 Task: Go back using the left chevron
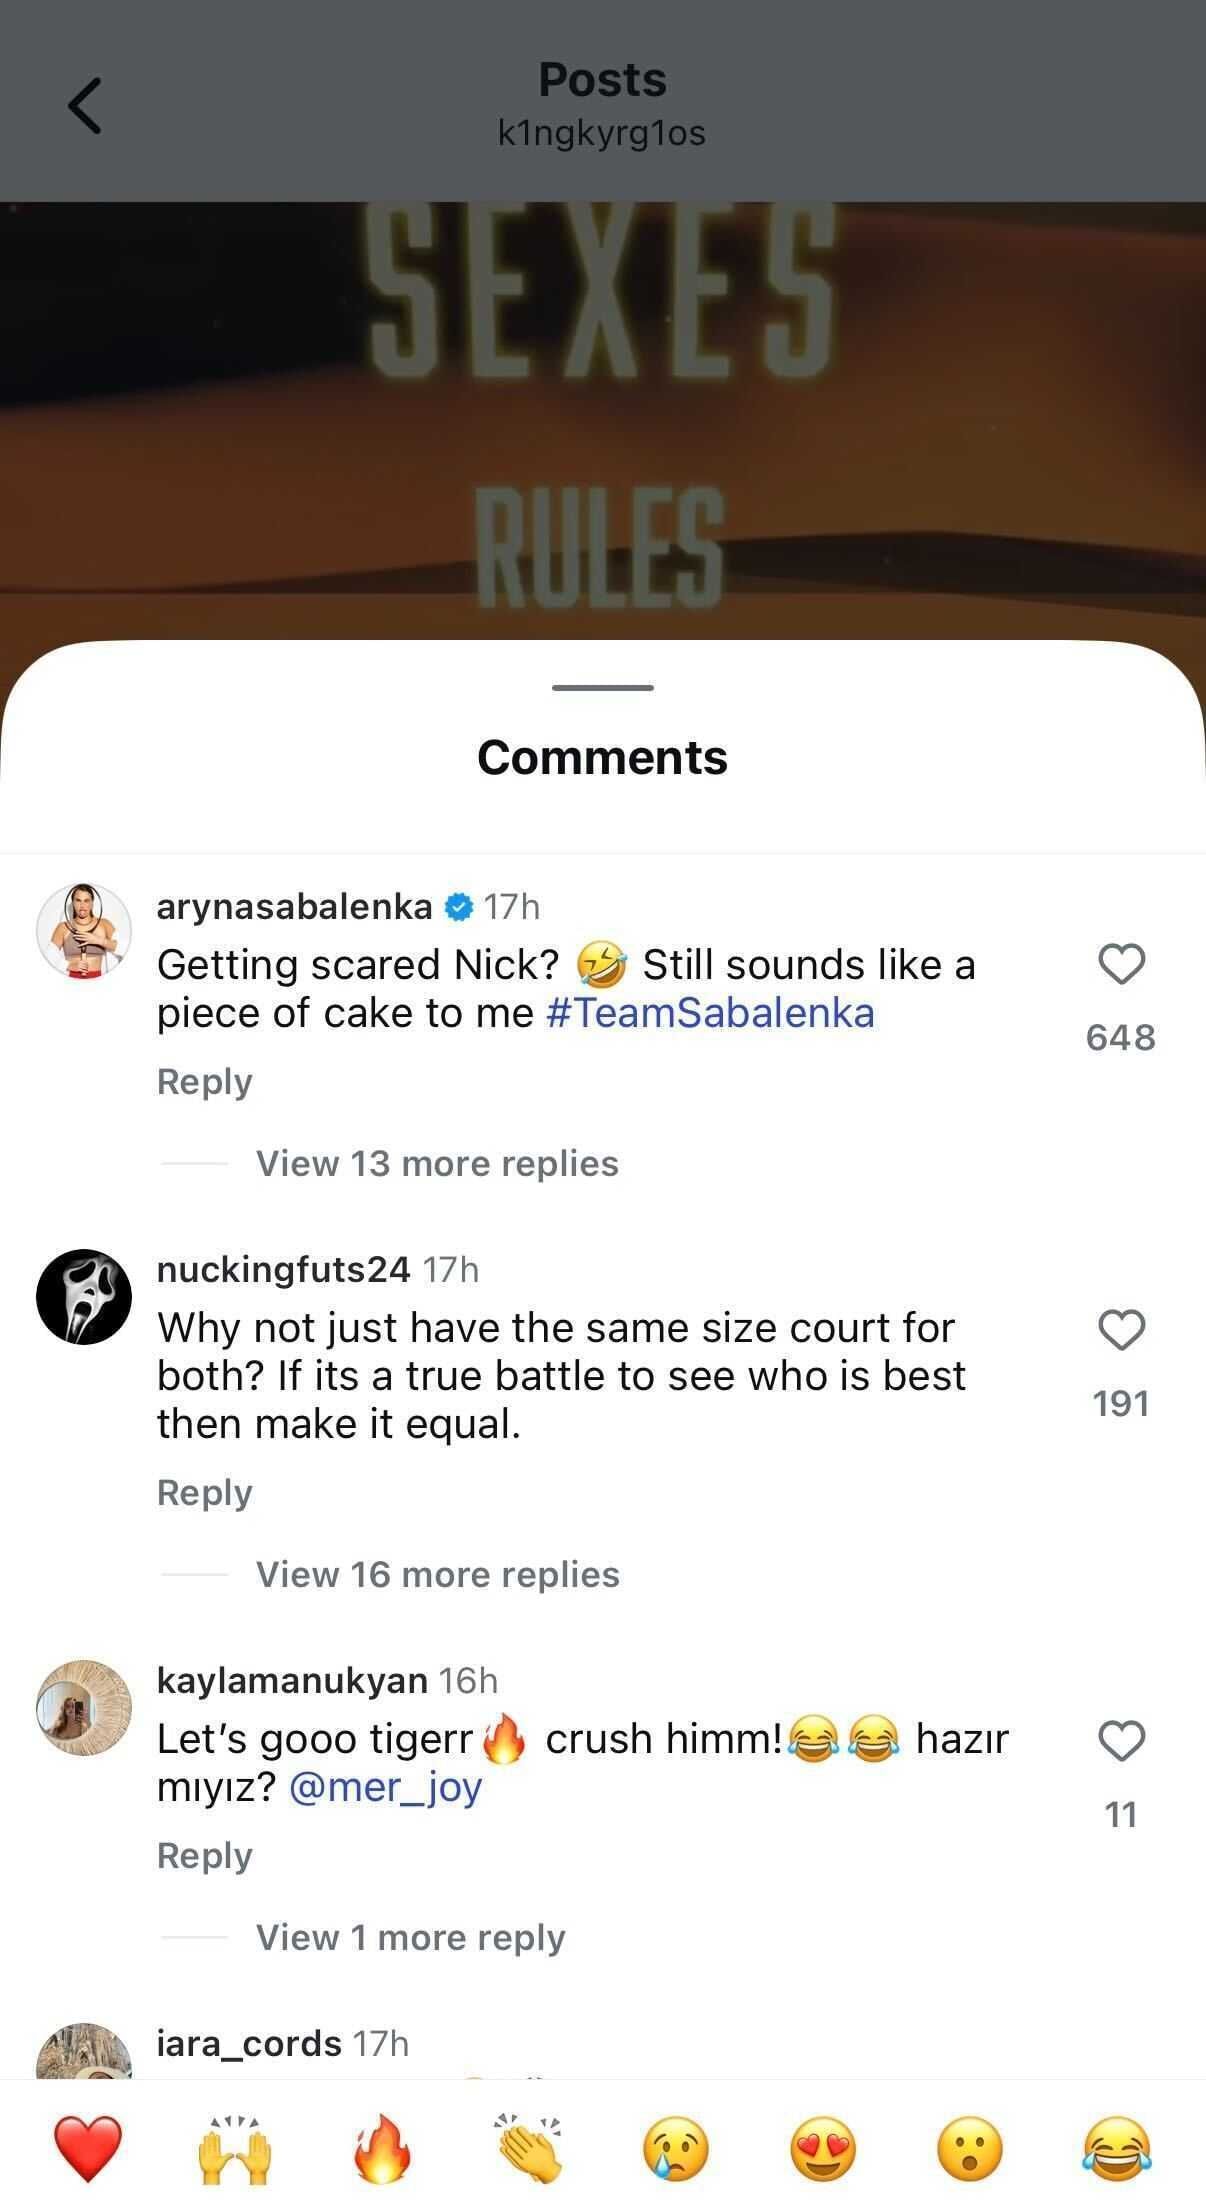pyautogui.click(x=85, y=104)
